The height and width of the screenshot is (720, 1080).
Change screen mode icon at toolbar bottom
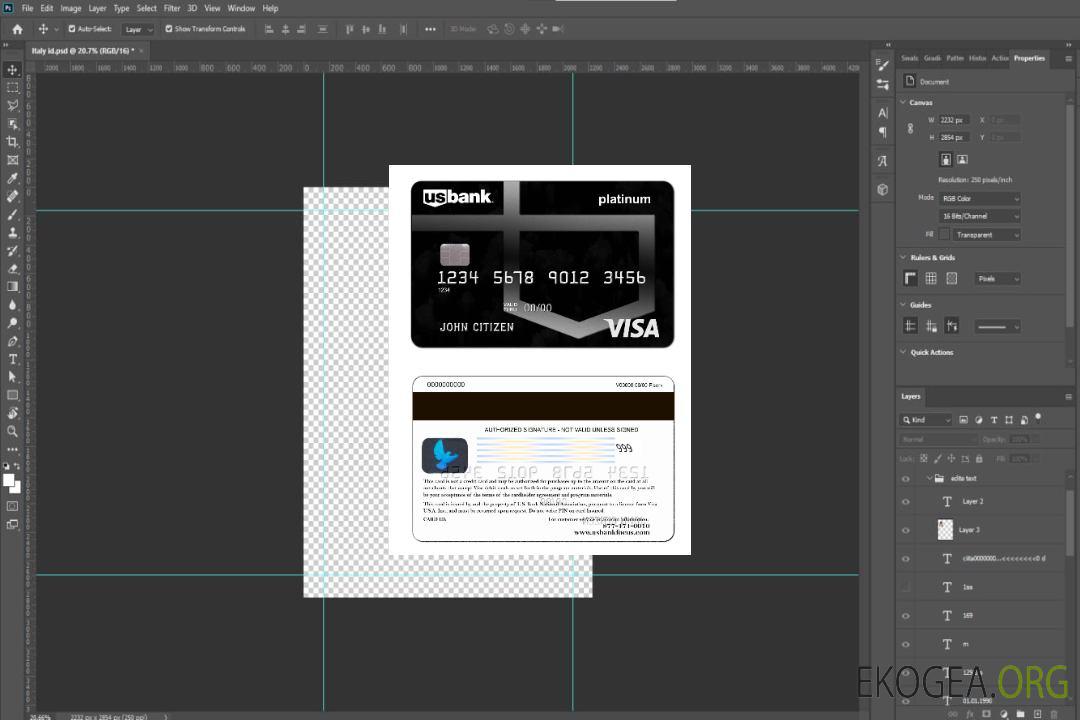click(x=12, y=524)
